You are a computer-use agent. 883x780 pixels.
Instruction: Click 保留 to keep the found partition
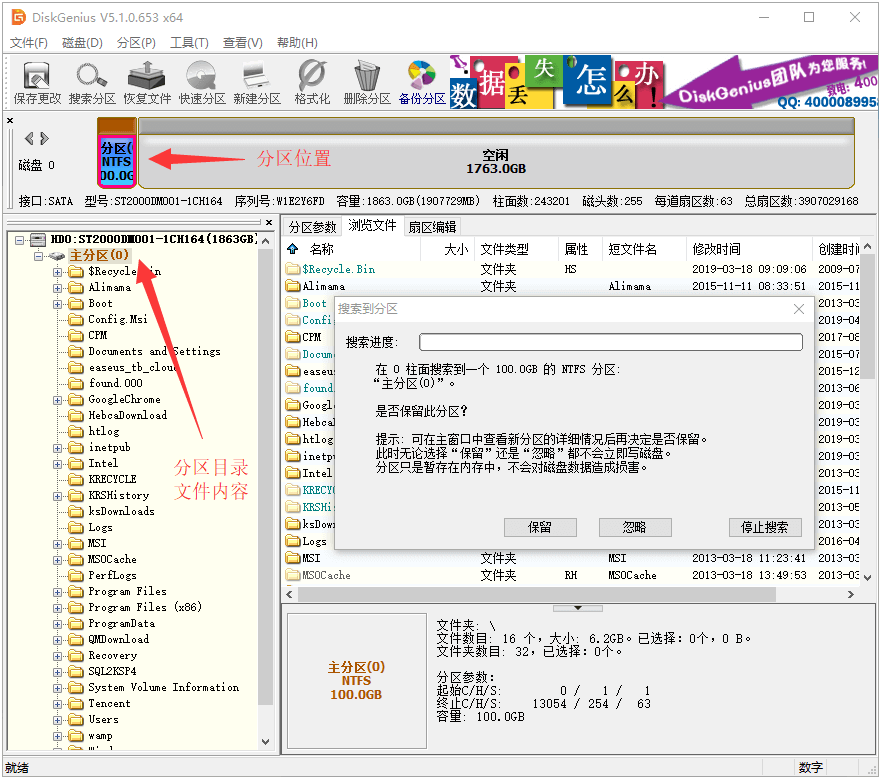[540, 527]
